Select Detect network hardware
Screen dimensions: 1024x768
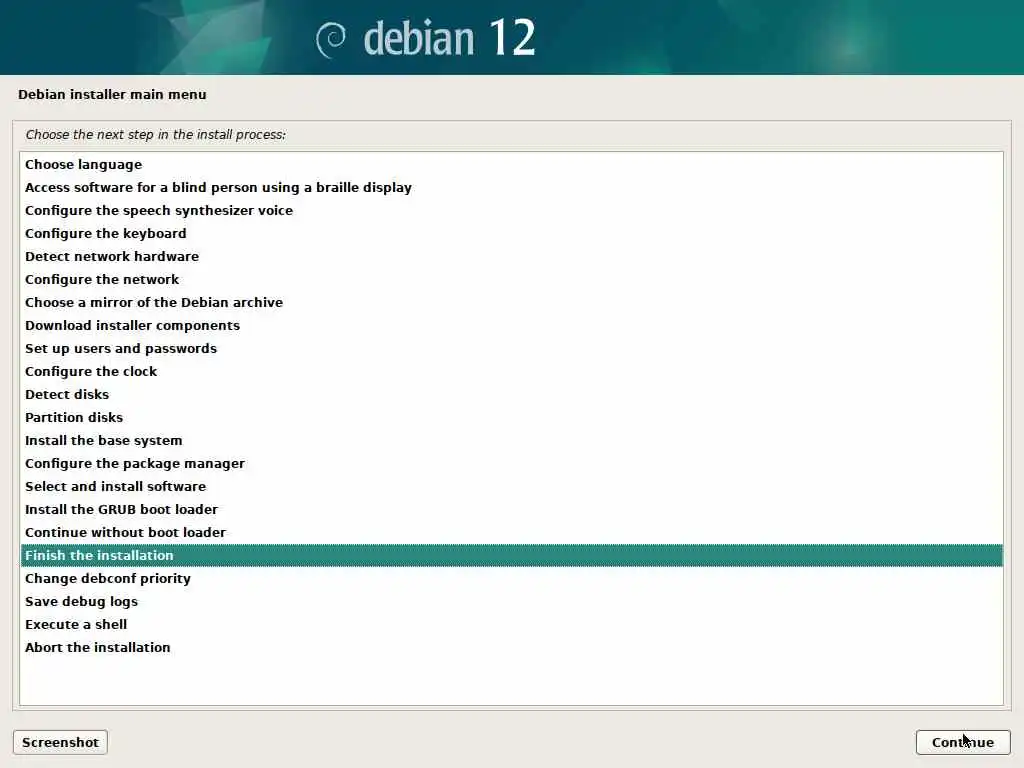tap(511, 257)
